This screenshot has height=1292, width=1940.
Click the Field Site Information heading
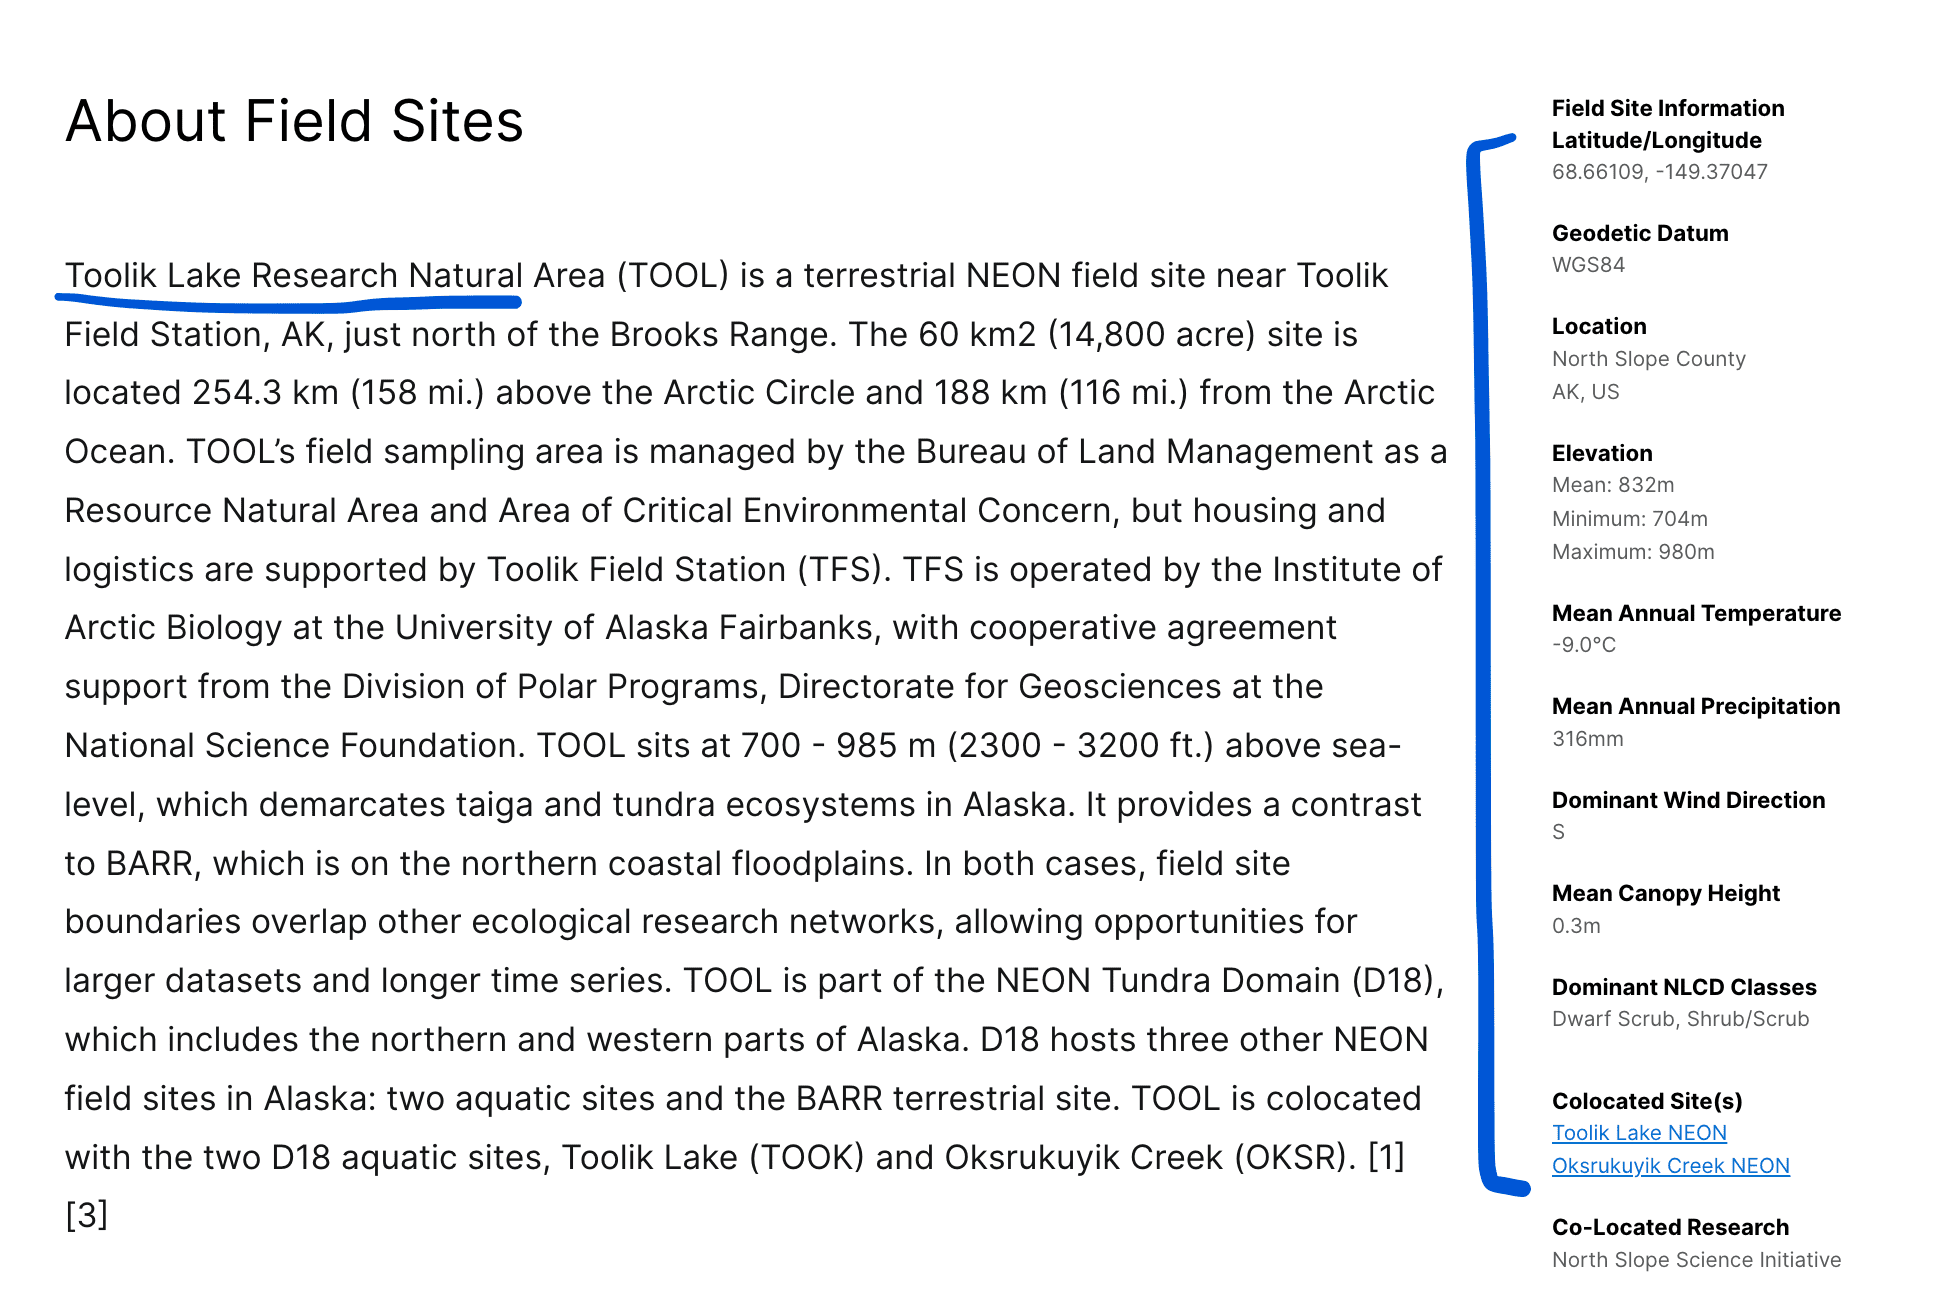pos(1668,108)
